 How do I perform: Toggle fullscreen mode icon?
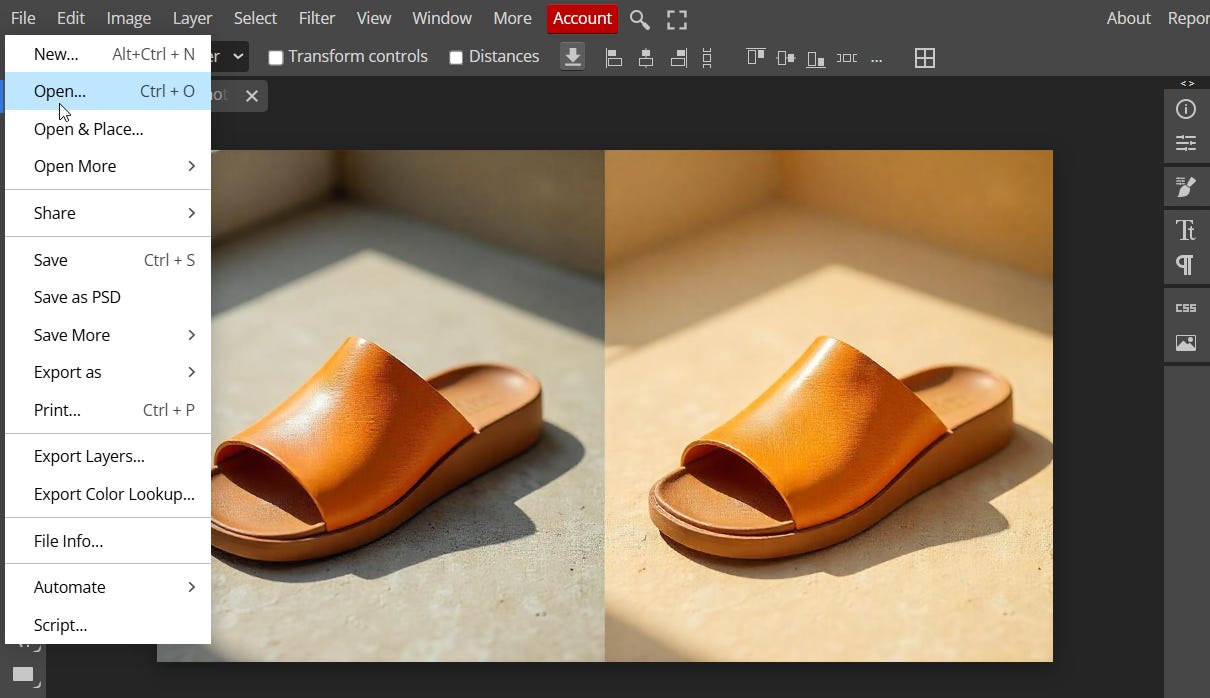point(677,19)
